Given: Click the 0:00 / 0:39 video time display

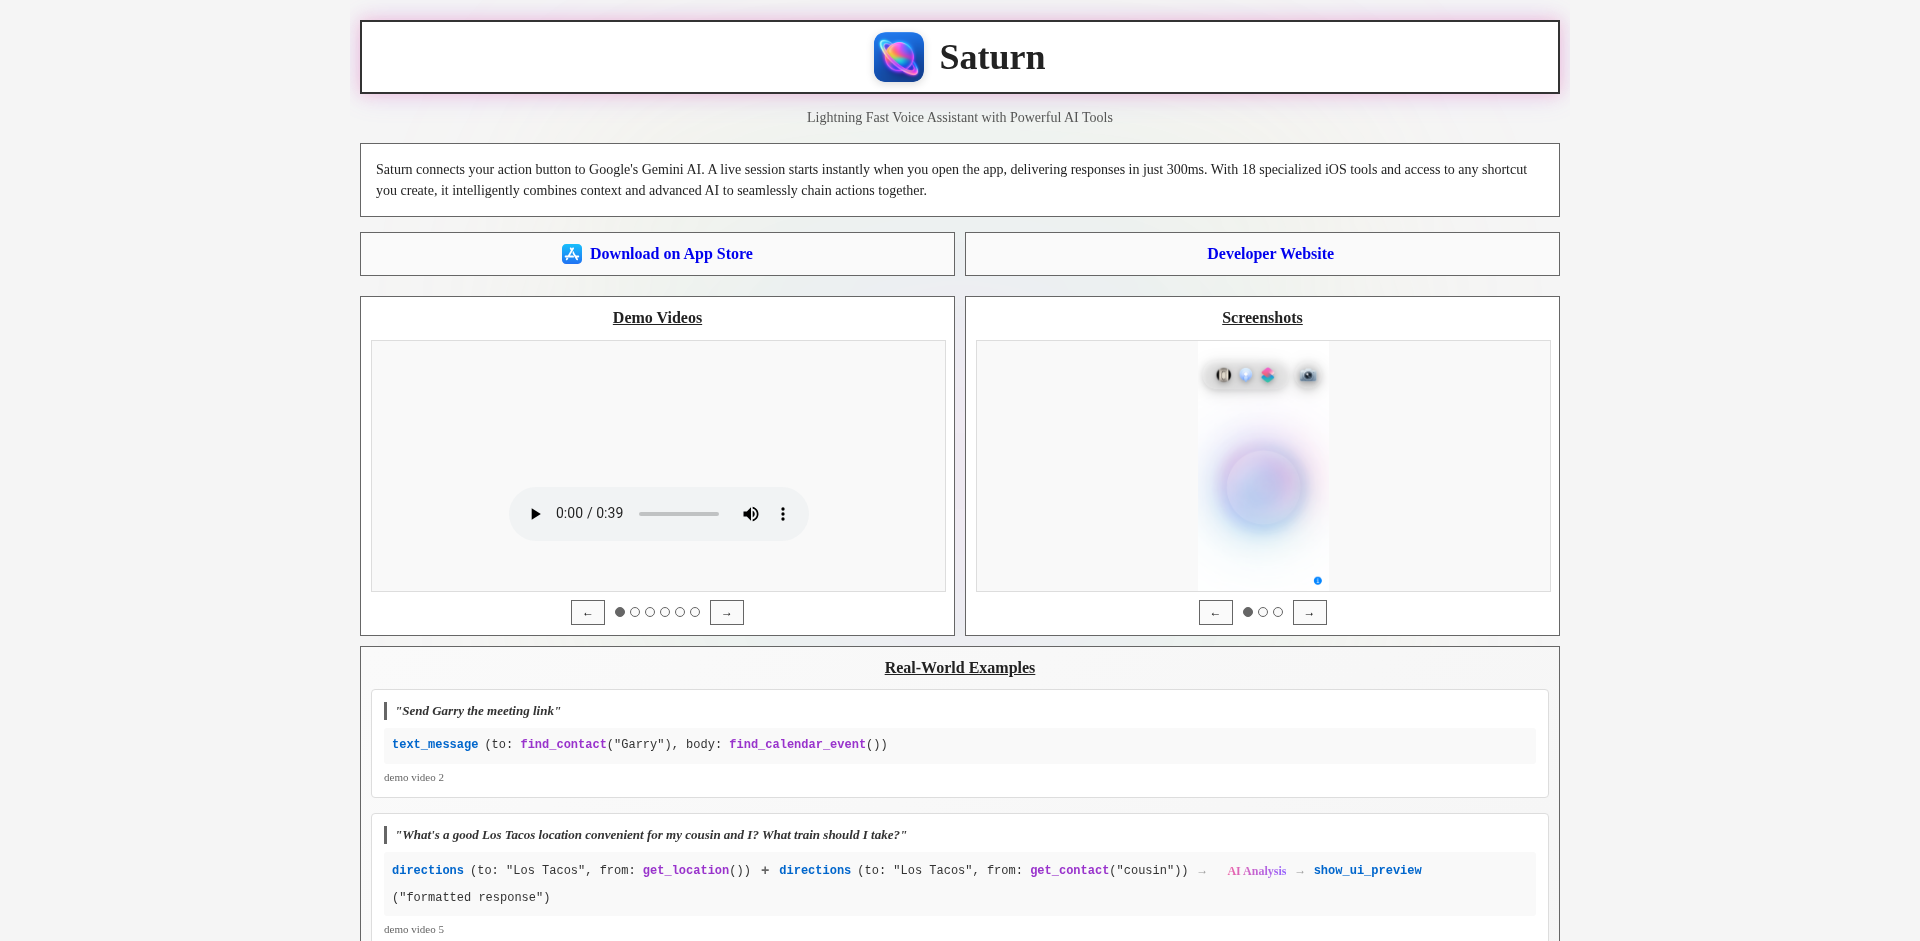Looking at the screenshot, I should 589,514.
